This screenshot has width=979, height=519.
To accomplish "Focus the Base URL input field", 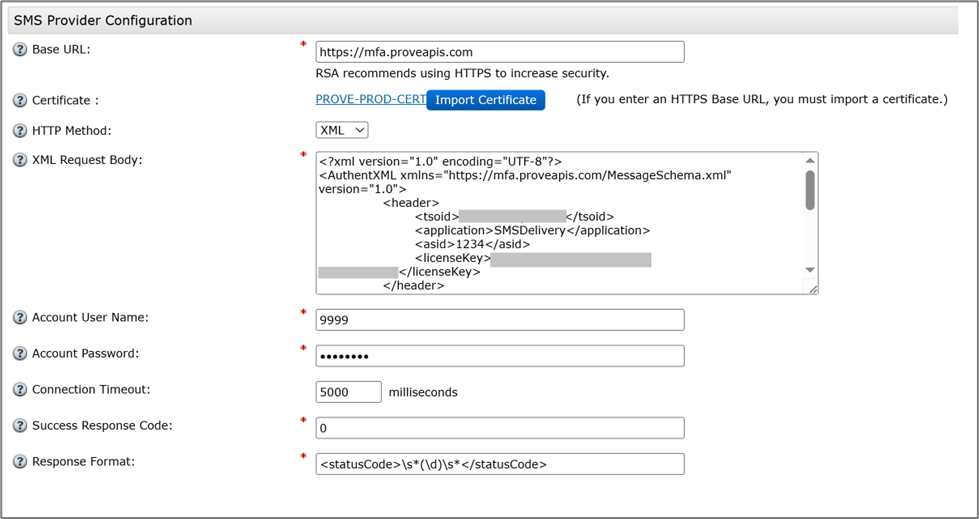I will coord(500,52).
